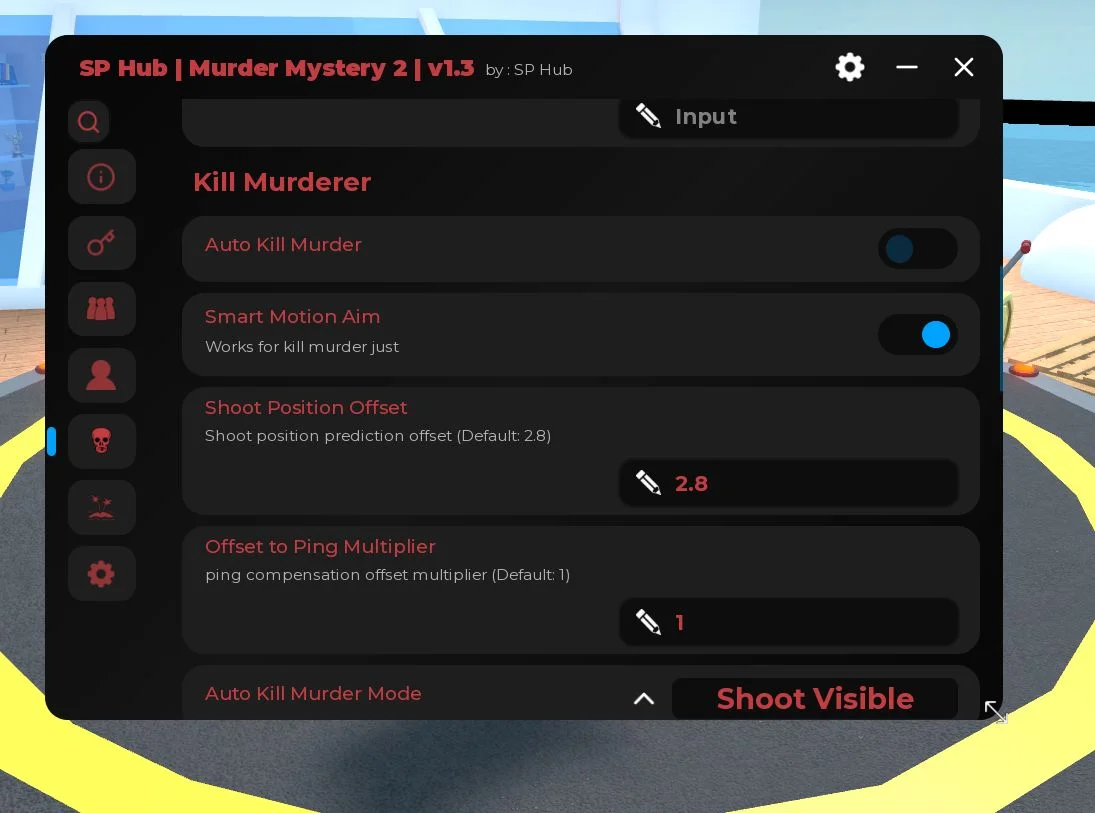This screenshot has width=1095, height=813.
Task: Click the 'Works for kill murder just' description
Action: (x=302, y=346)
